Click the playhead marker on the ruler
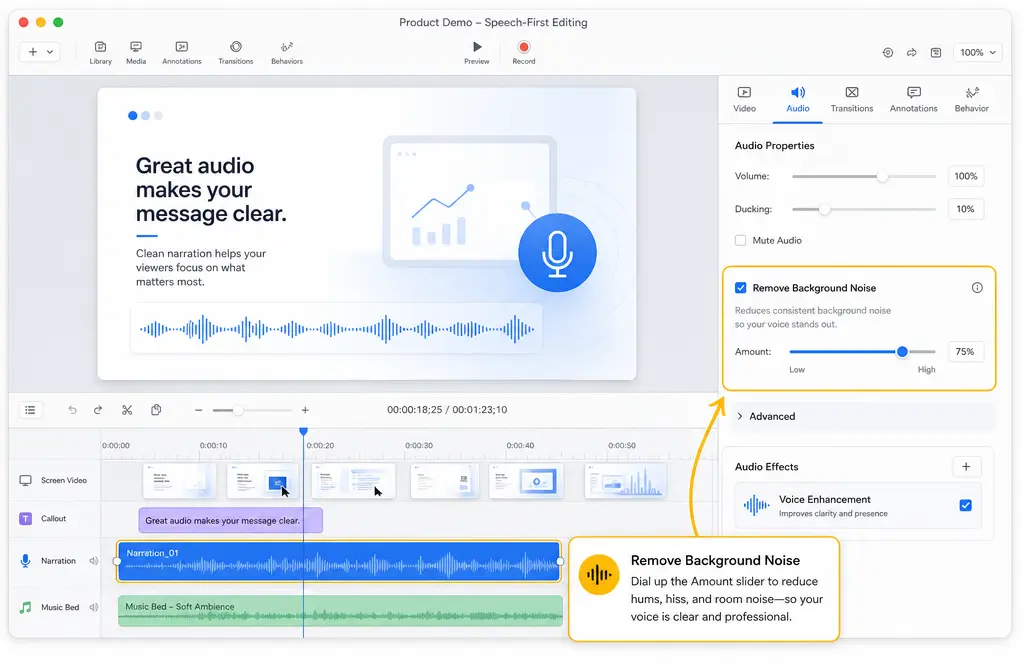Image resolution: width=1024 pixels, height=672 pixels. (x=303, y=432)
